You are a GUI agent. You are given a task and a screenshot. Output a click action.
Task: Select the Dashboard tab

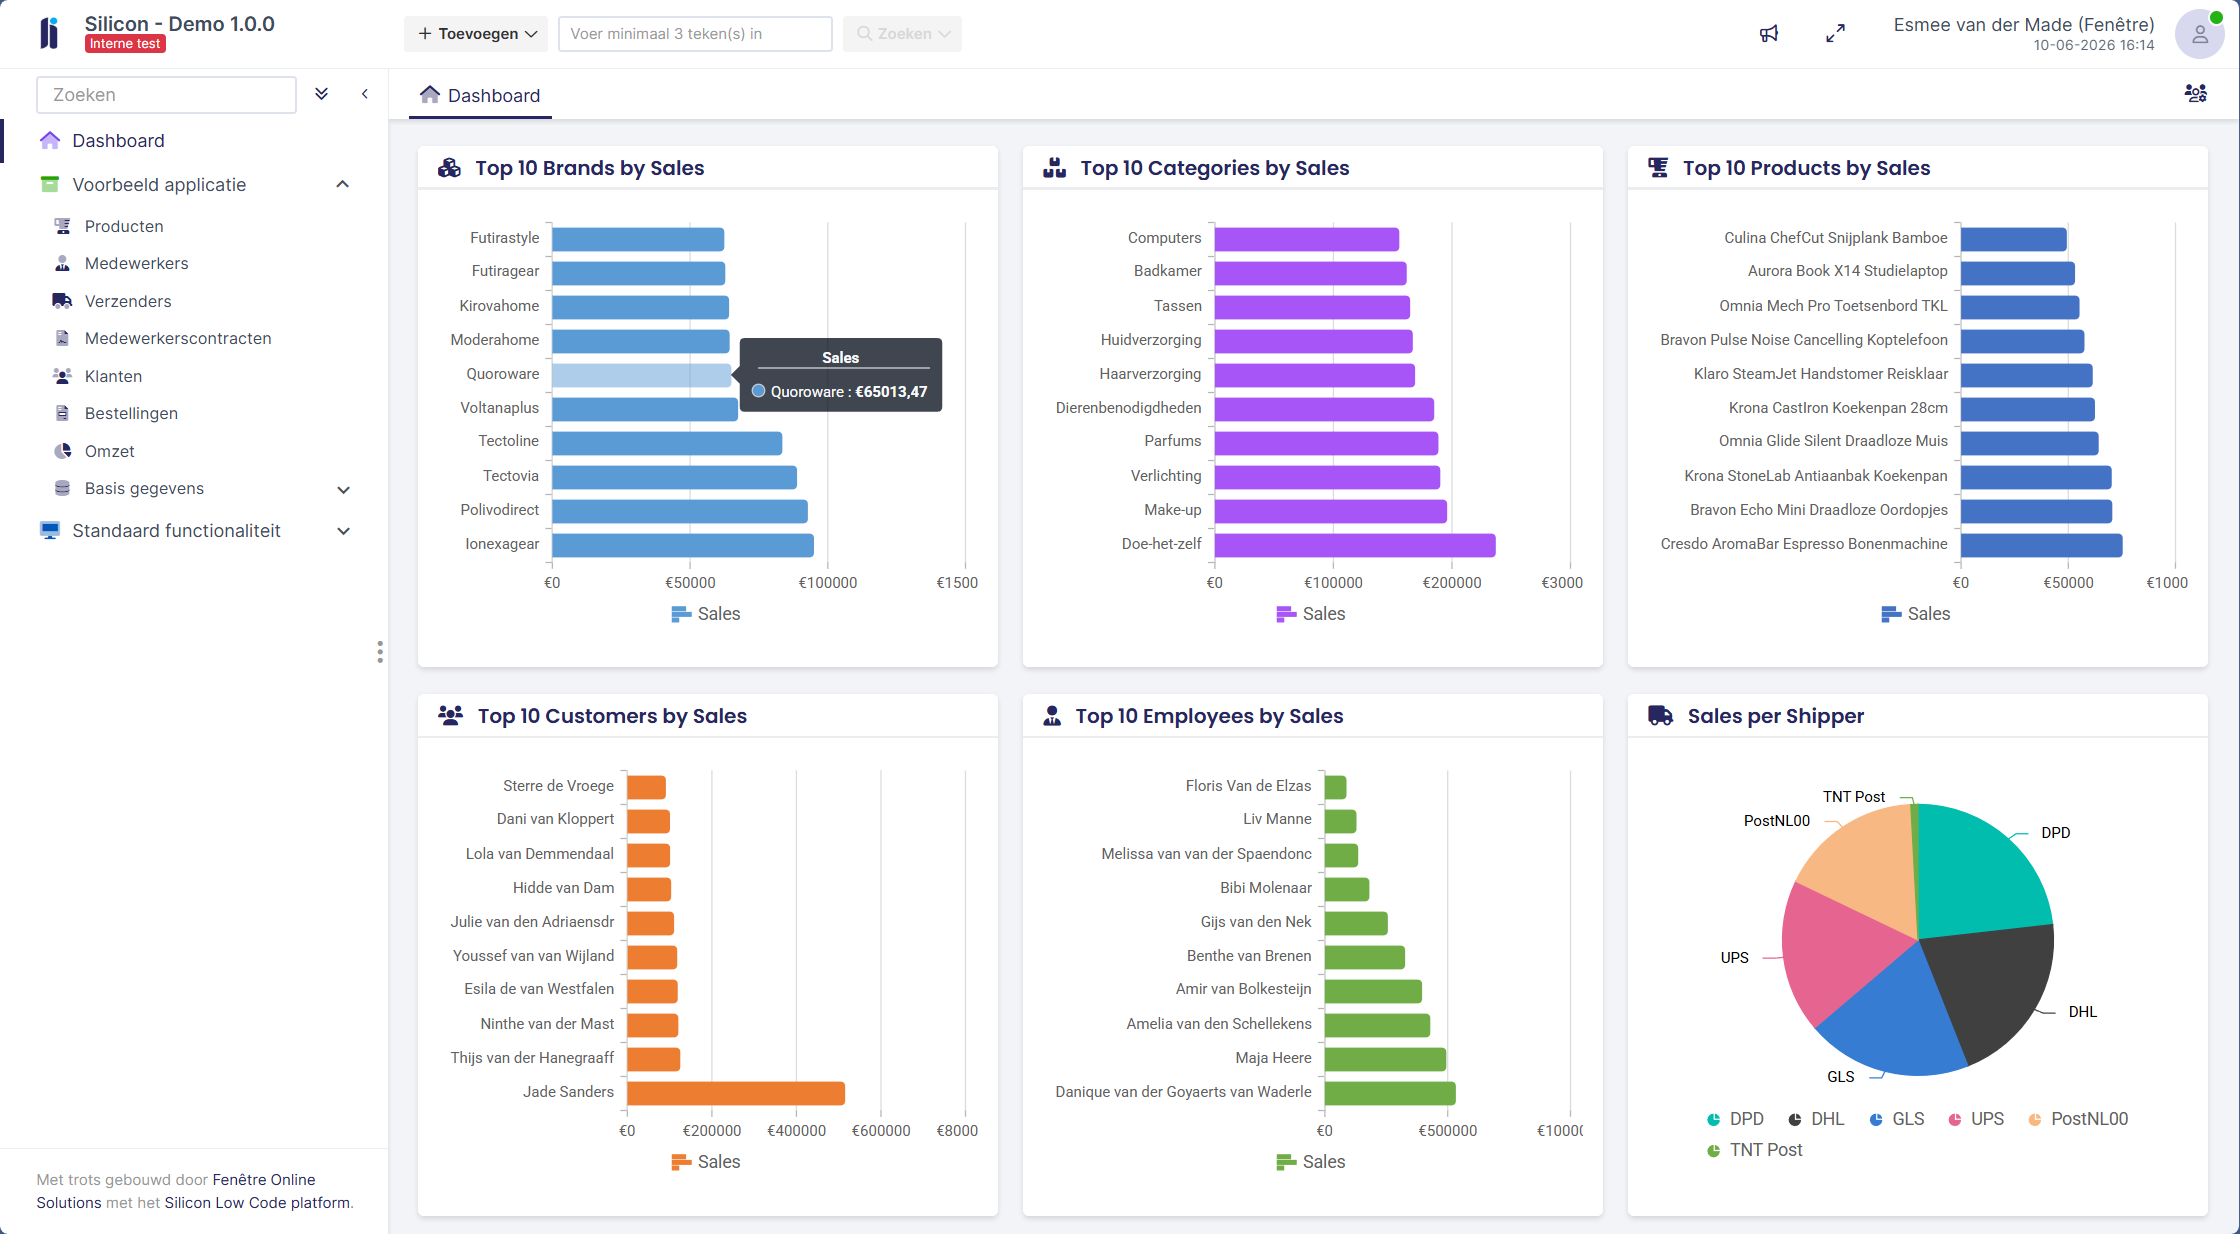point(480,95)
